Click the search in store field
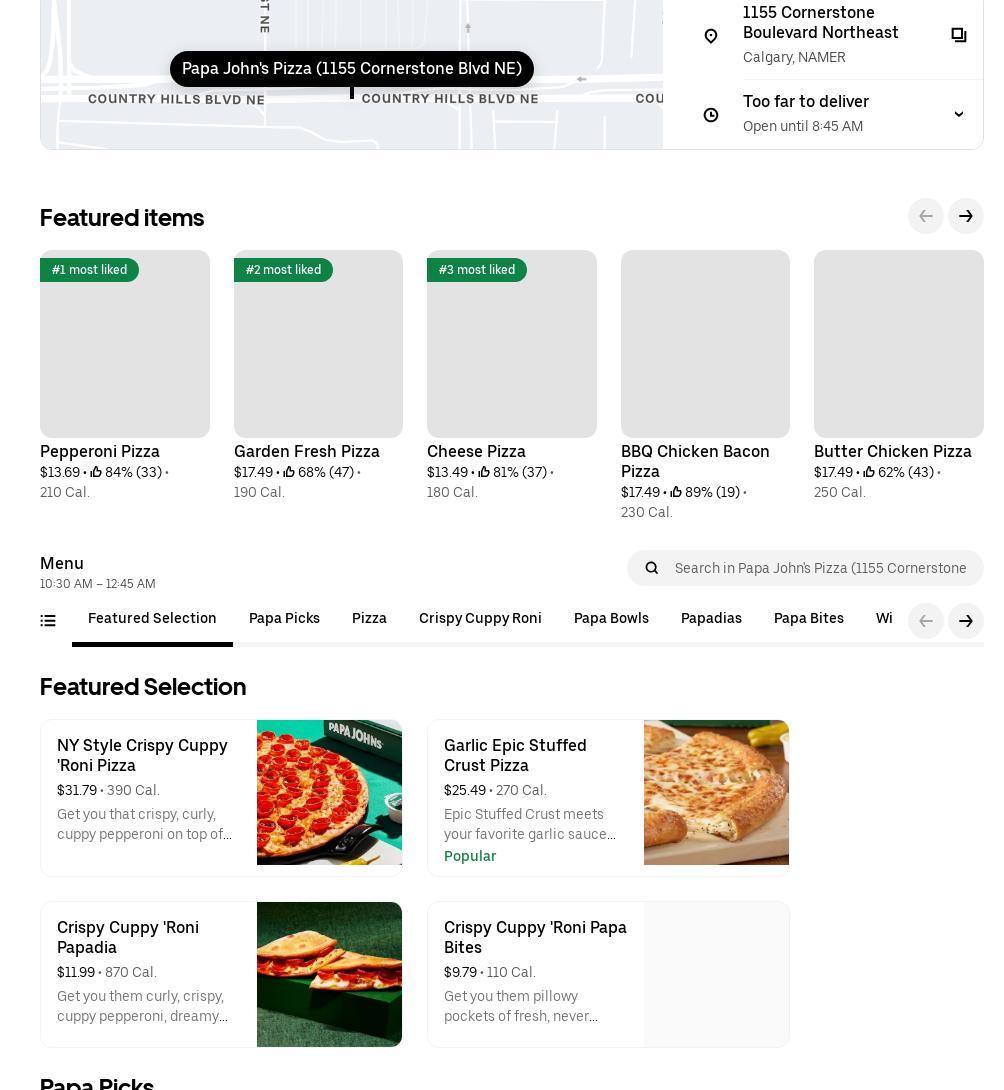The width and height of the screenshot is (1004, 1090). 820,568
